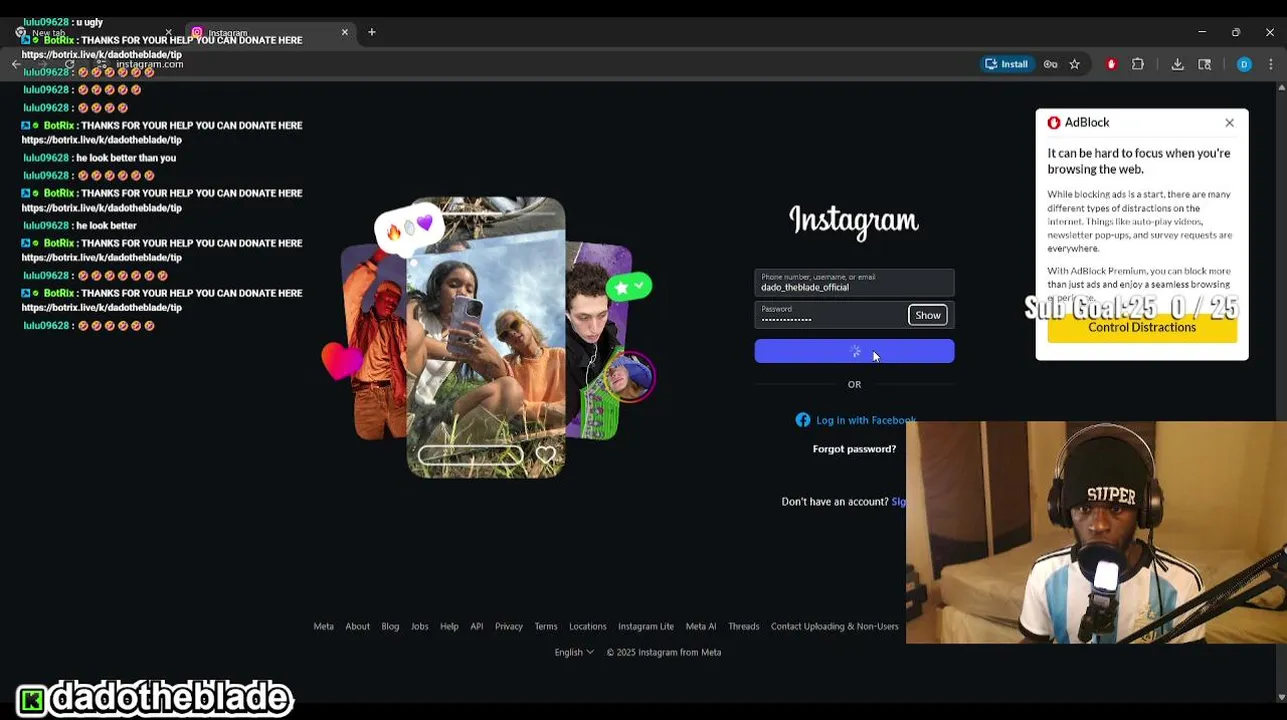1287x720 pixels.
Task: Click chat message 'he look better than you'
Action: (125, 158)
